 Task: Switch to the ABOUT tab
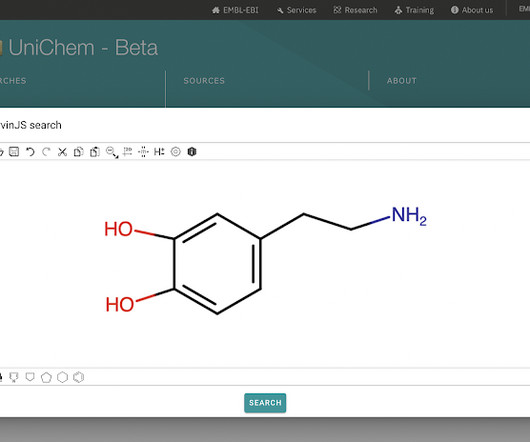[402, 81]
